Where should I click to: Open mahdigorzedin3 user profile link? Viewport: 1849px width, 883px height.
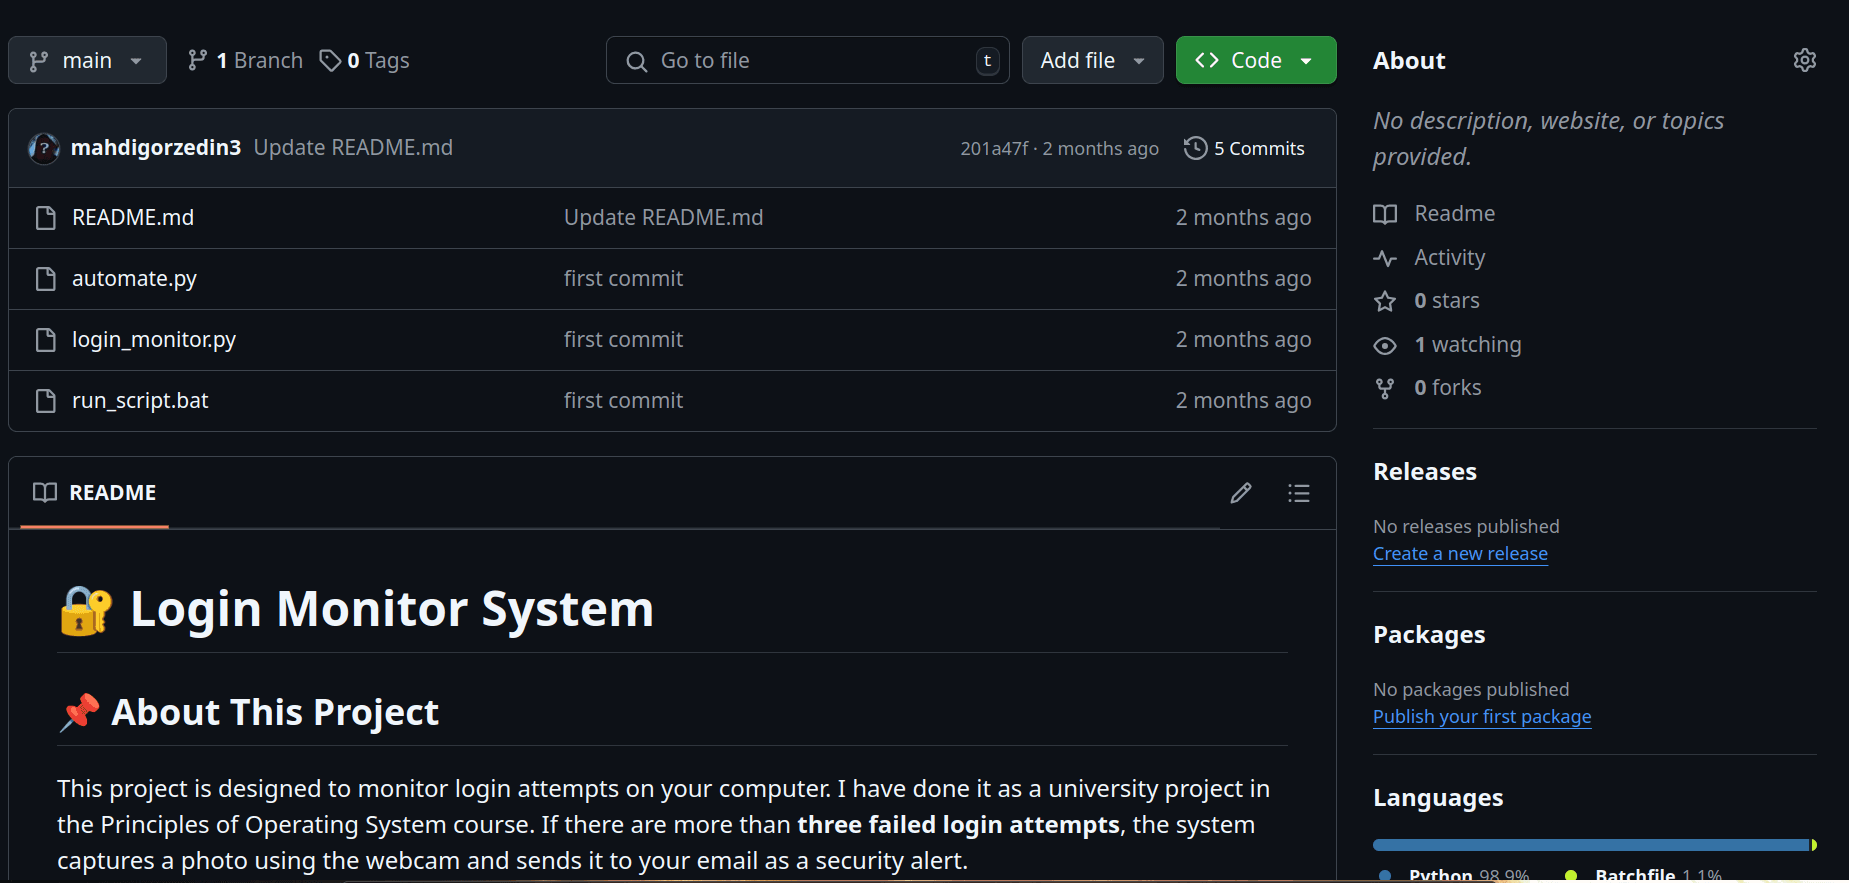click(156, 147)
